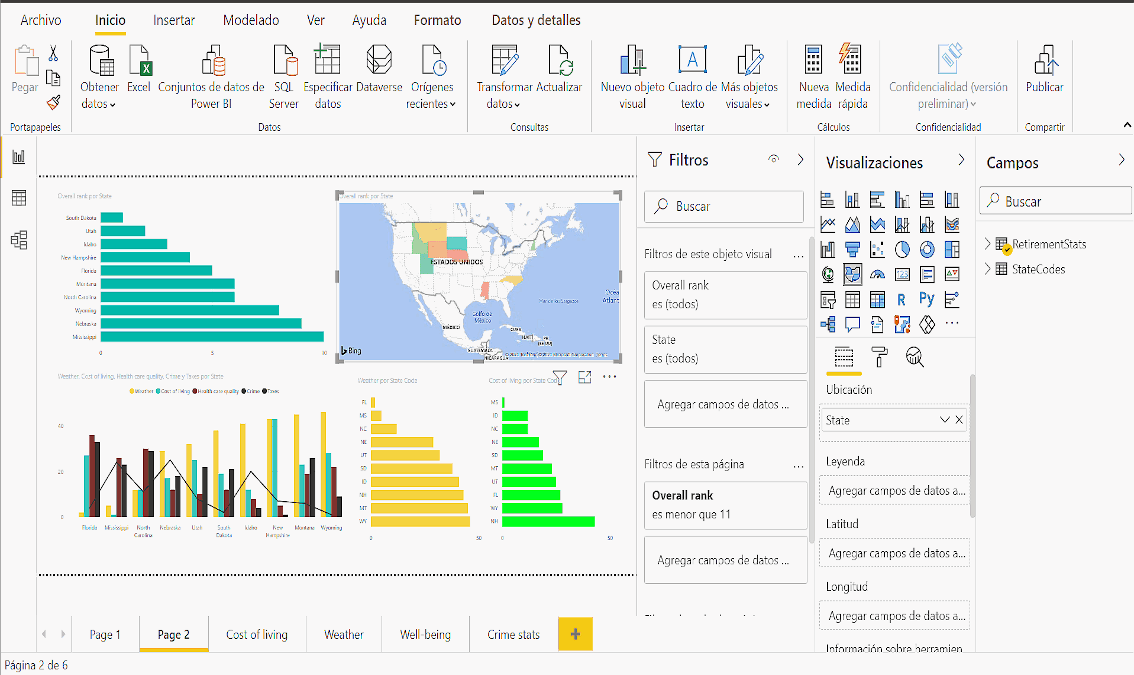Choose the clustered column chart visual
Viewport: 1134px width, 675px height.
(902, 200)
